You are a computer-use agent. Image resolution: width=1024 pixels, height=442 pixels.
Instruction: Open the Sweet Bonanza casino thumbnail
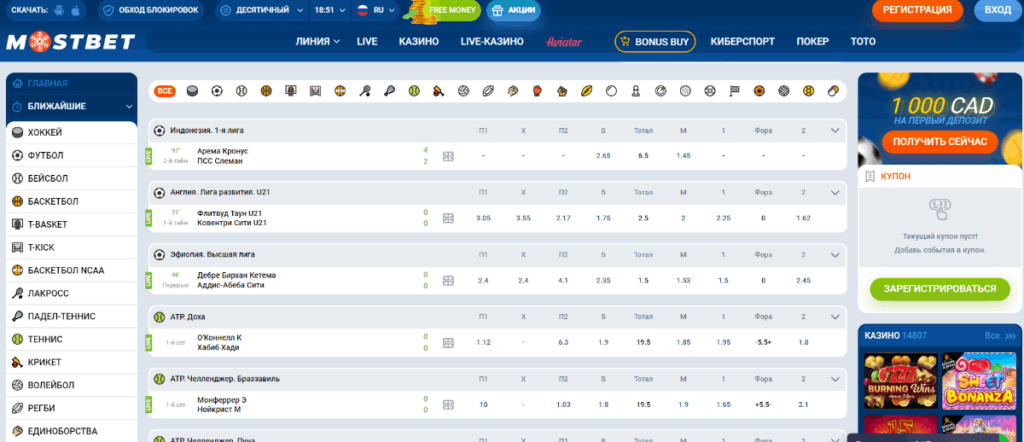979,381
